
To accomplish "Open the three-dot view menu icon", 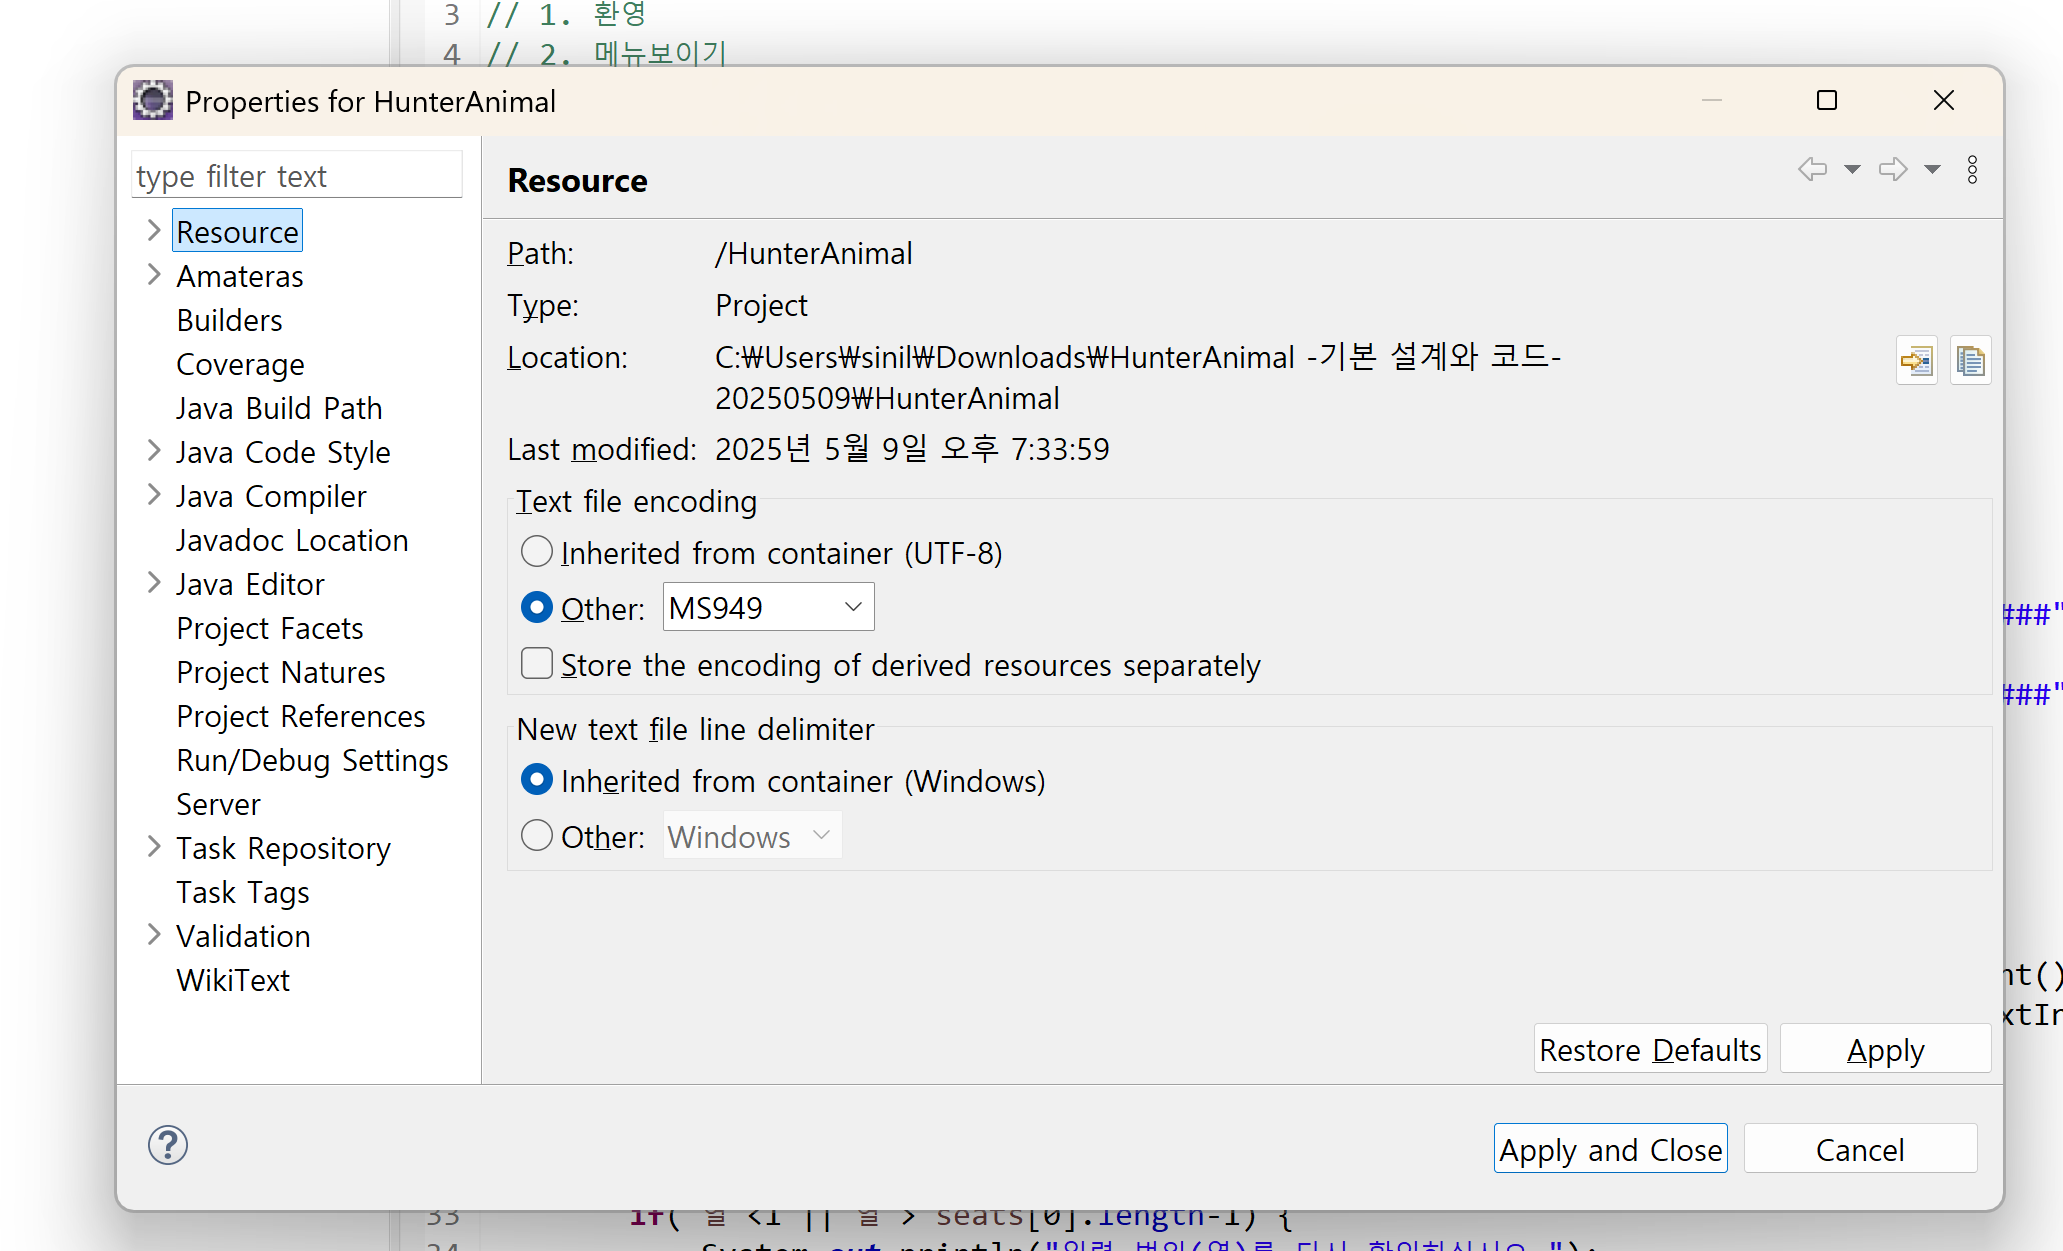I will click(x=1972, y=169).
